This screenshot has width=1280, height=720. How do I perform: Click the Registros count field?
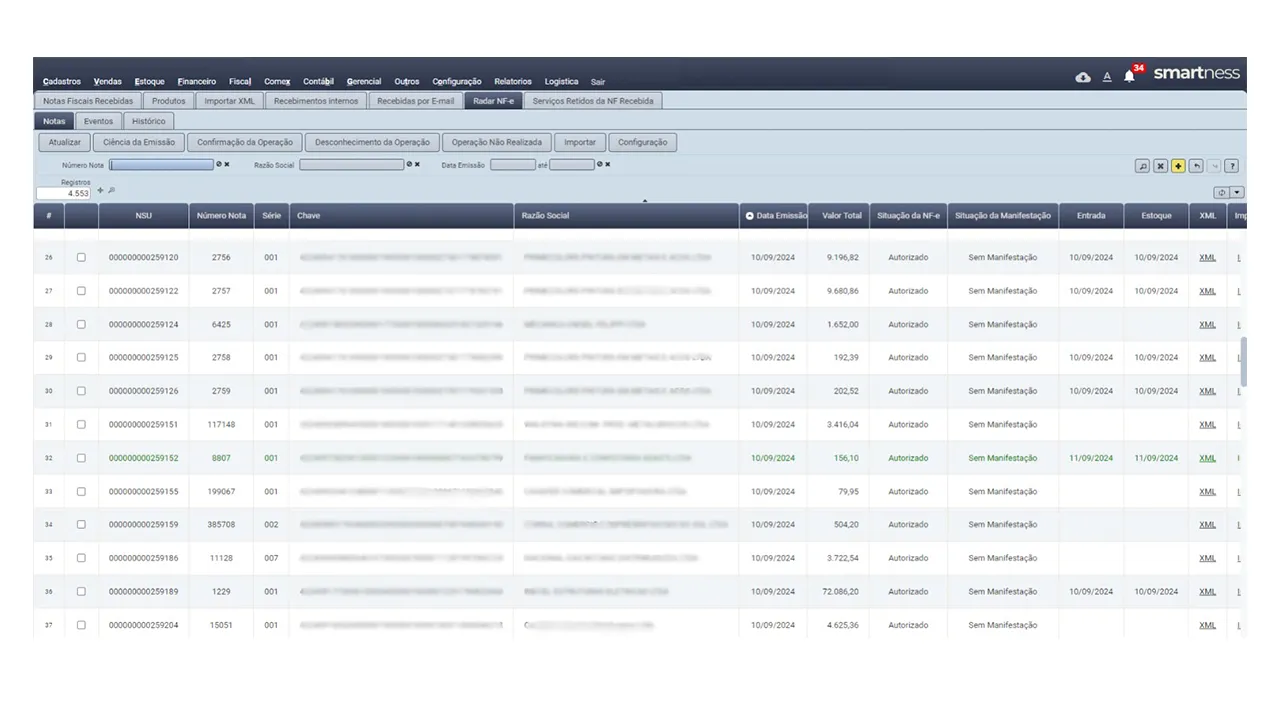[x=64, y=193]
